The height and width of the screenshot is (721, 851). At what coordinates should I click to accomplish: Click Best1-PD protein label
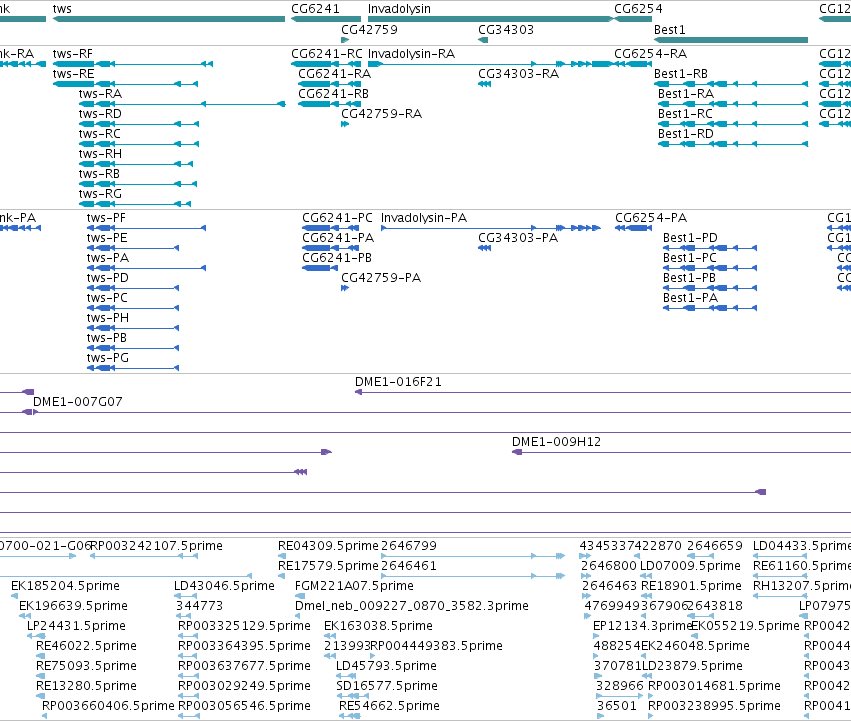pyautogui.click(x=690, y=238)
